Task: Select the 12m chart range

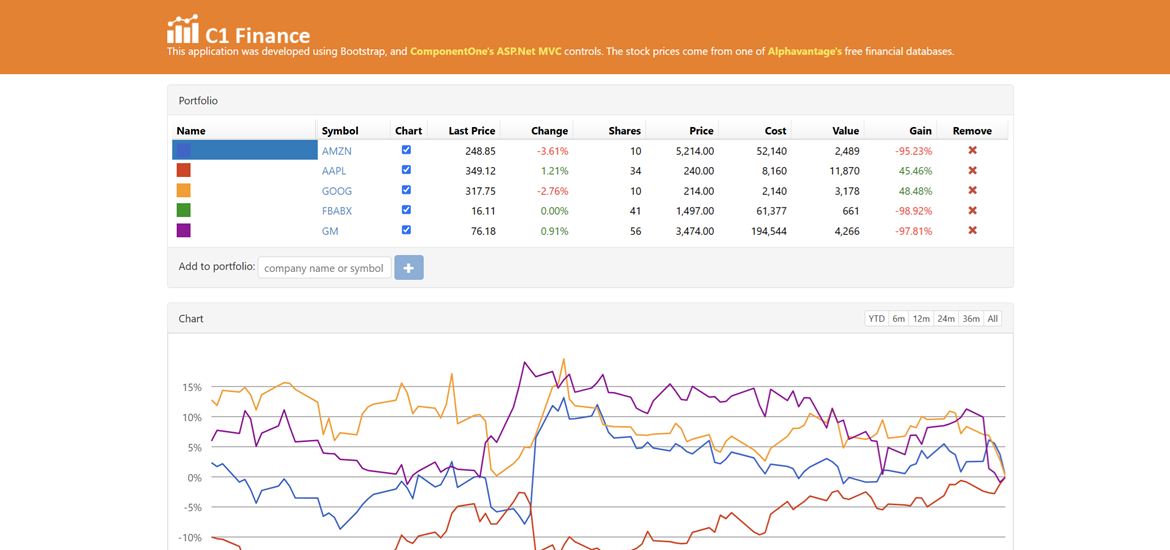Action: tap(922, 319)
